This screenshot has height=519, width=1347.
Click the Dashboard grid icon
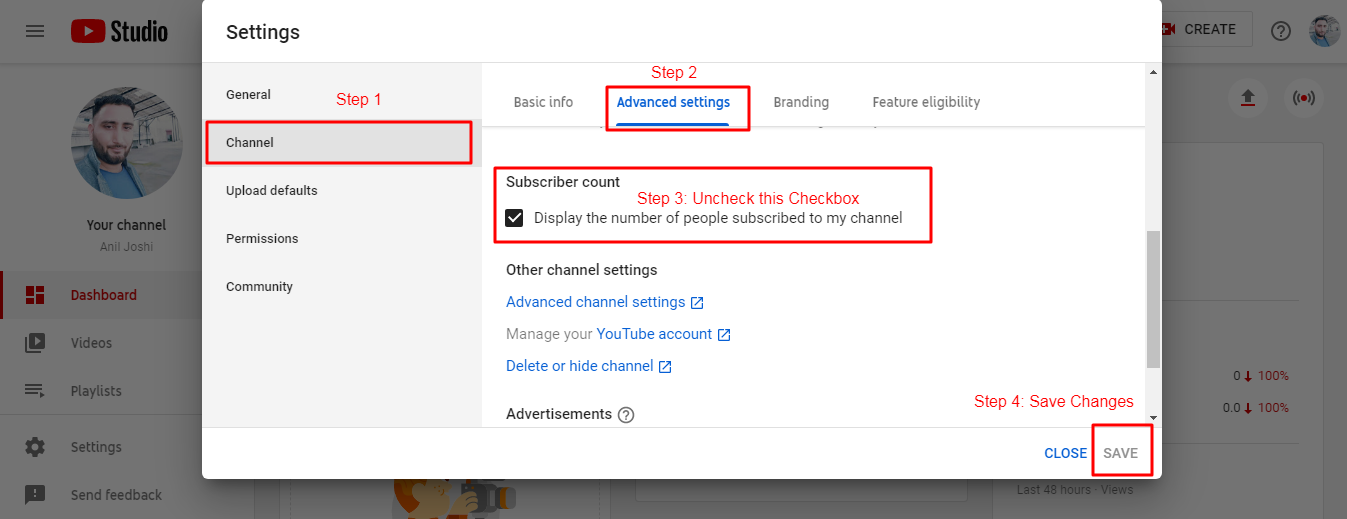pyautogui.click(x=35, y=295)
